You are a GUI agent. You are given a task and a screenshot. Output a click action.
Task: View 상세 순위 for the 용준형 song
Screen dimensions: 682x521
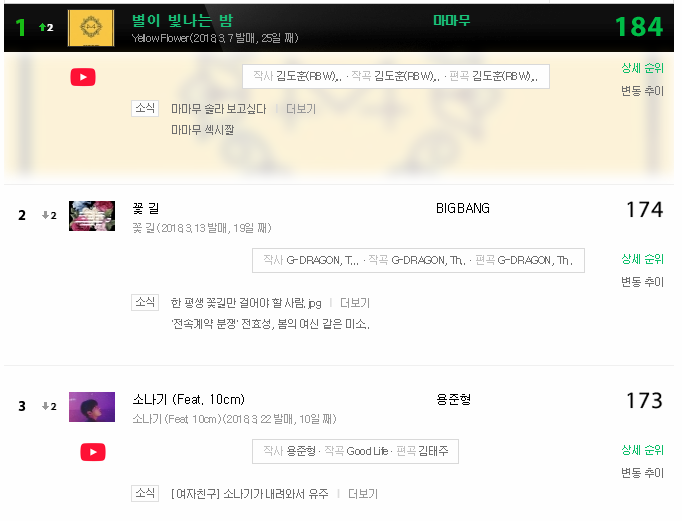[x=642, y=450]
